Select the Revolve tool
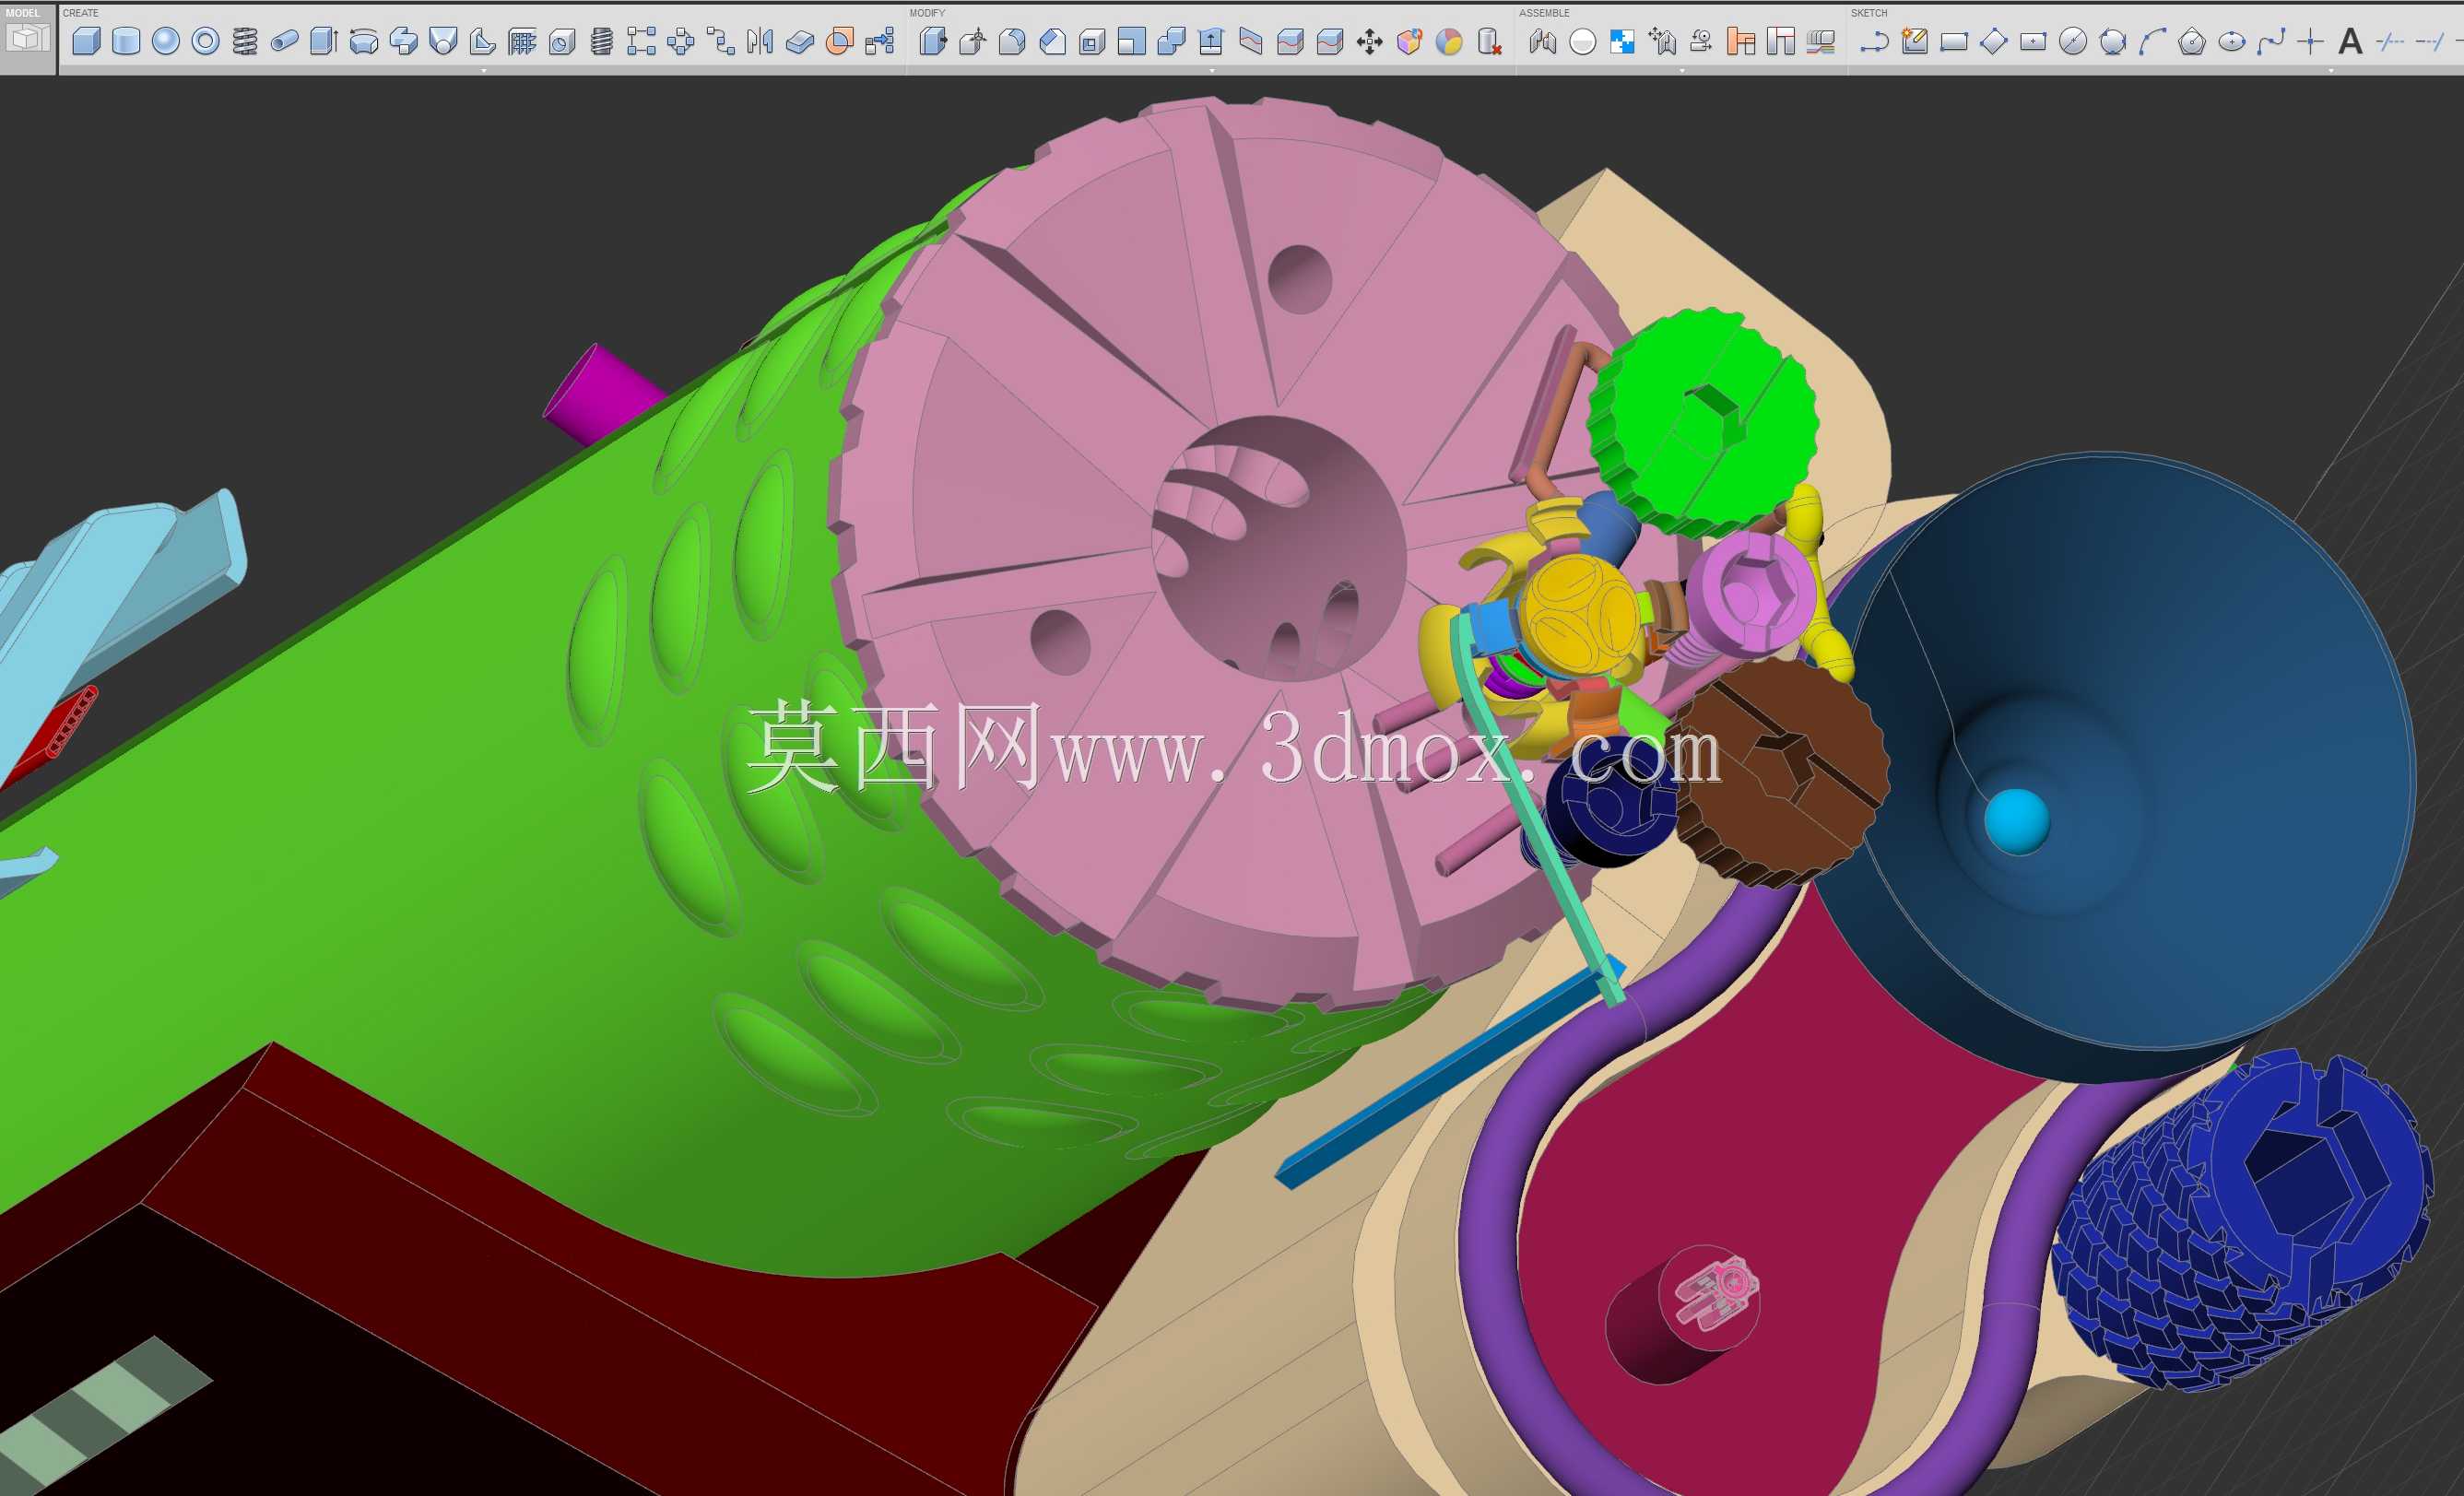Screen dimensions: 2464x1496 [364, 41]
